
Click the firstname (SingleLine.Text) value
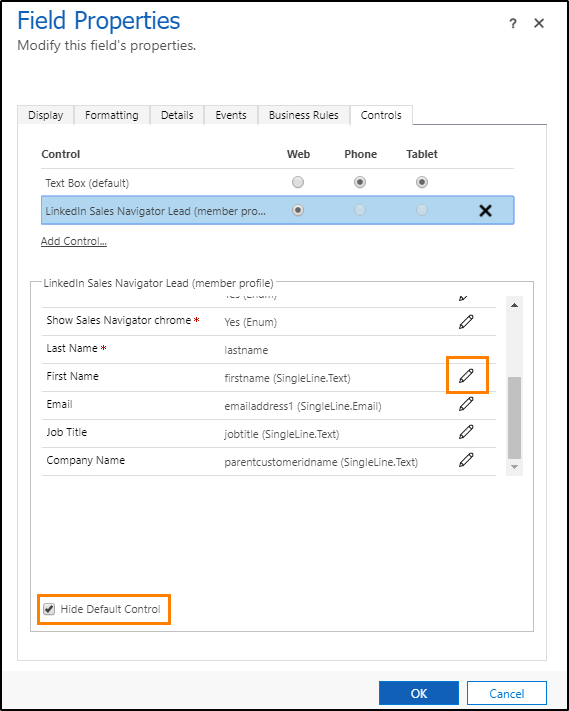pyautogui.click(x=287, y=378)
